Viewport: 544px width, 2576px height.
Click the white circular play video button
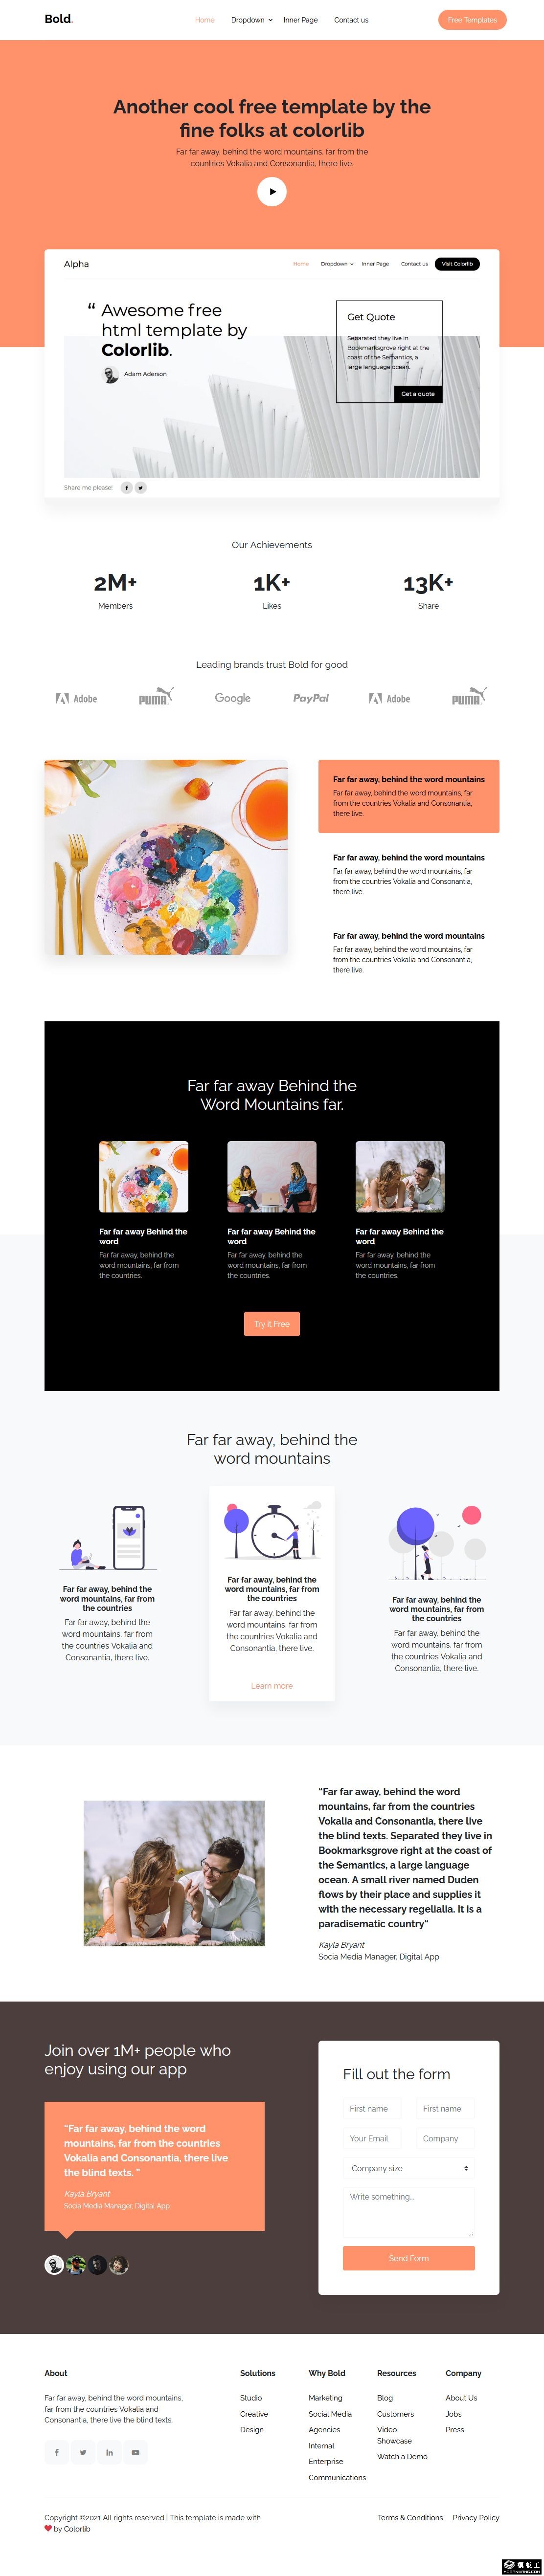coord(272,191)
